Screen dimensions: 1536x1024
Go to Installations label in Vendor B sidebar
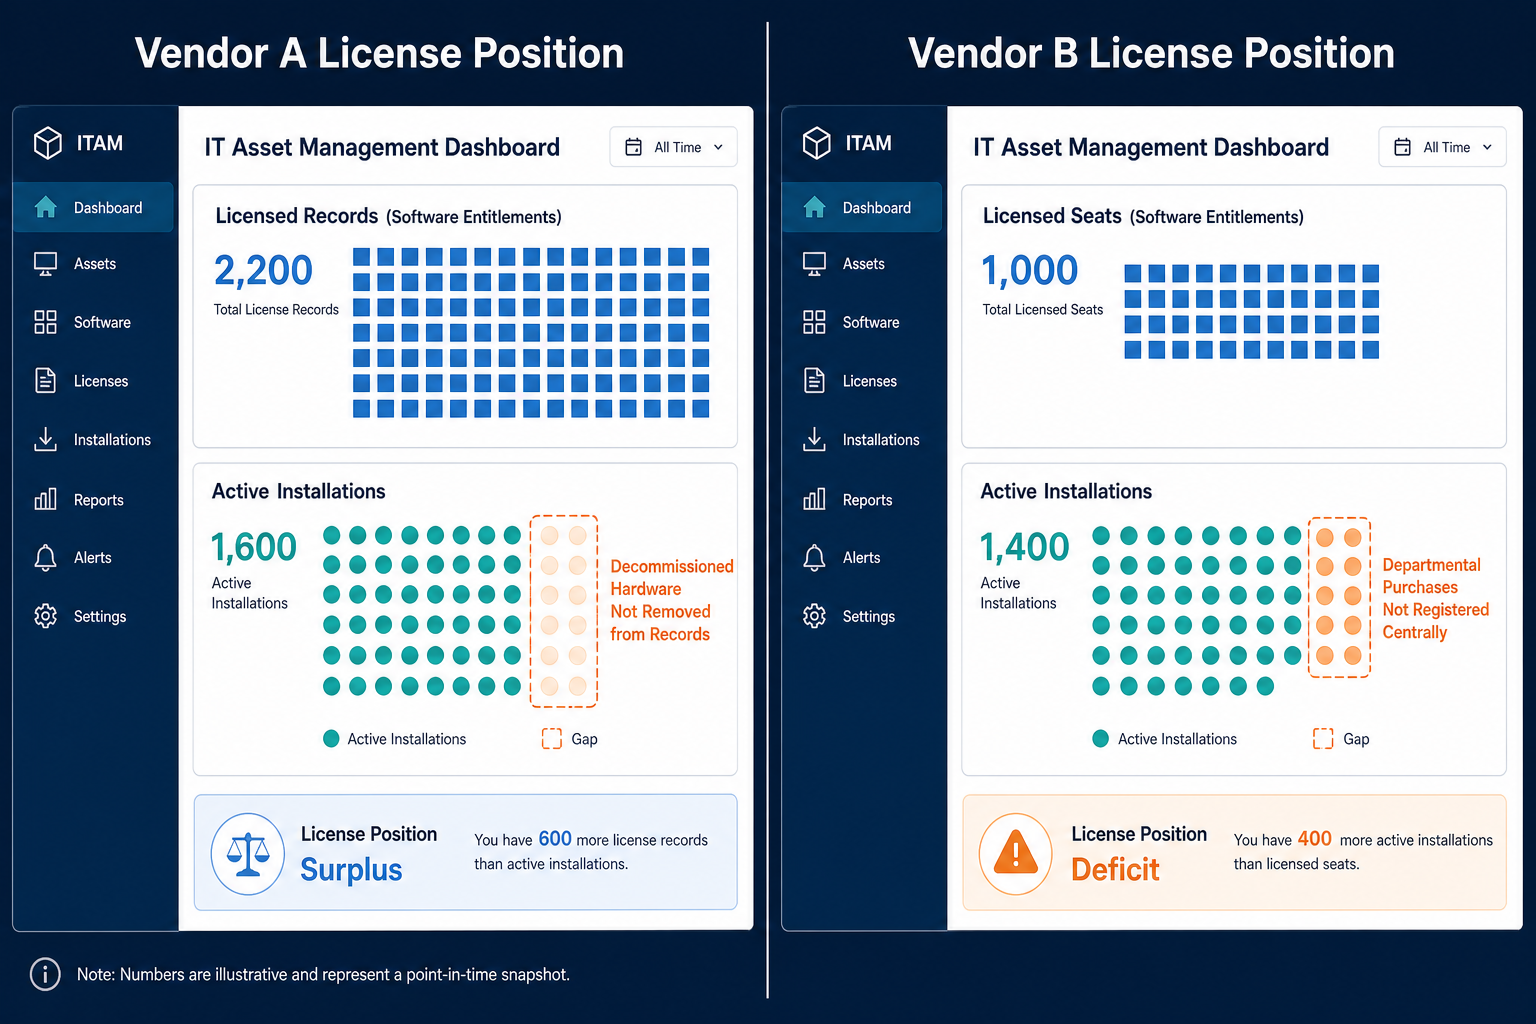click(881, 440)
